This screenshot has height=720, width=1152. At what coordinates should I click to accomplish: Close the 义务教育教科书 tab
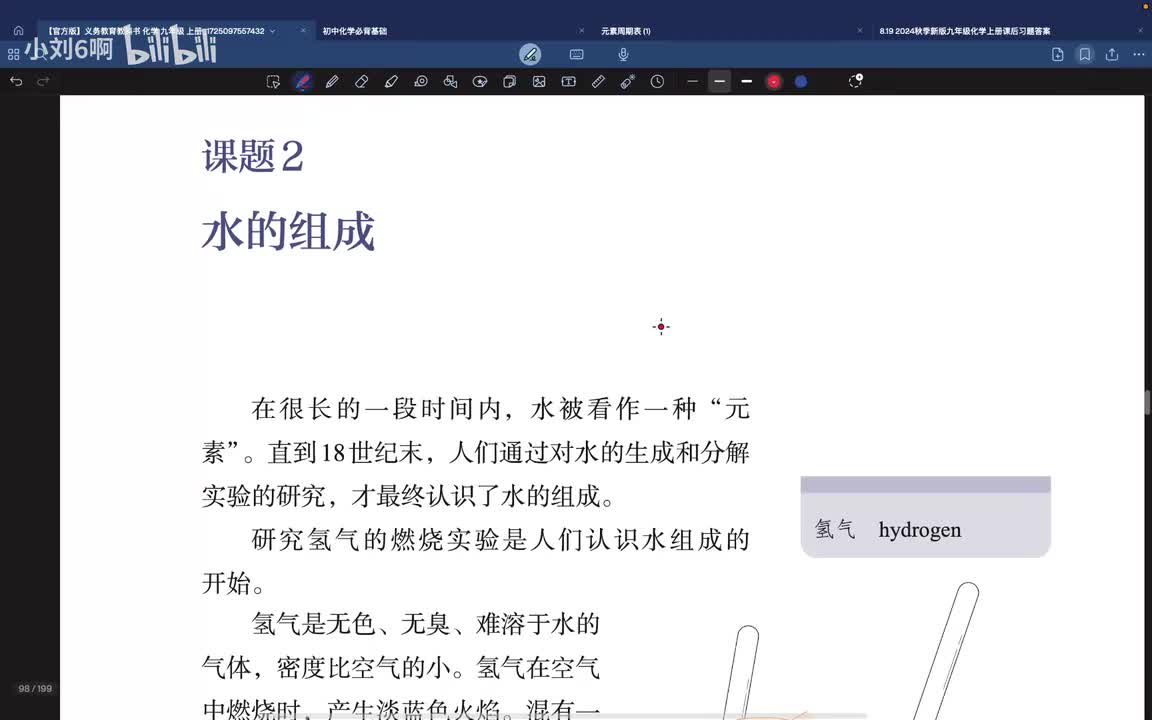[303, 31]
